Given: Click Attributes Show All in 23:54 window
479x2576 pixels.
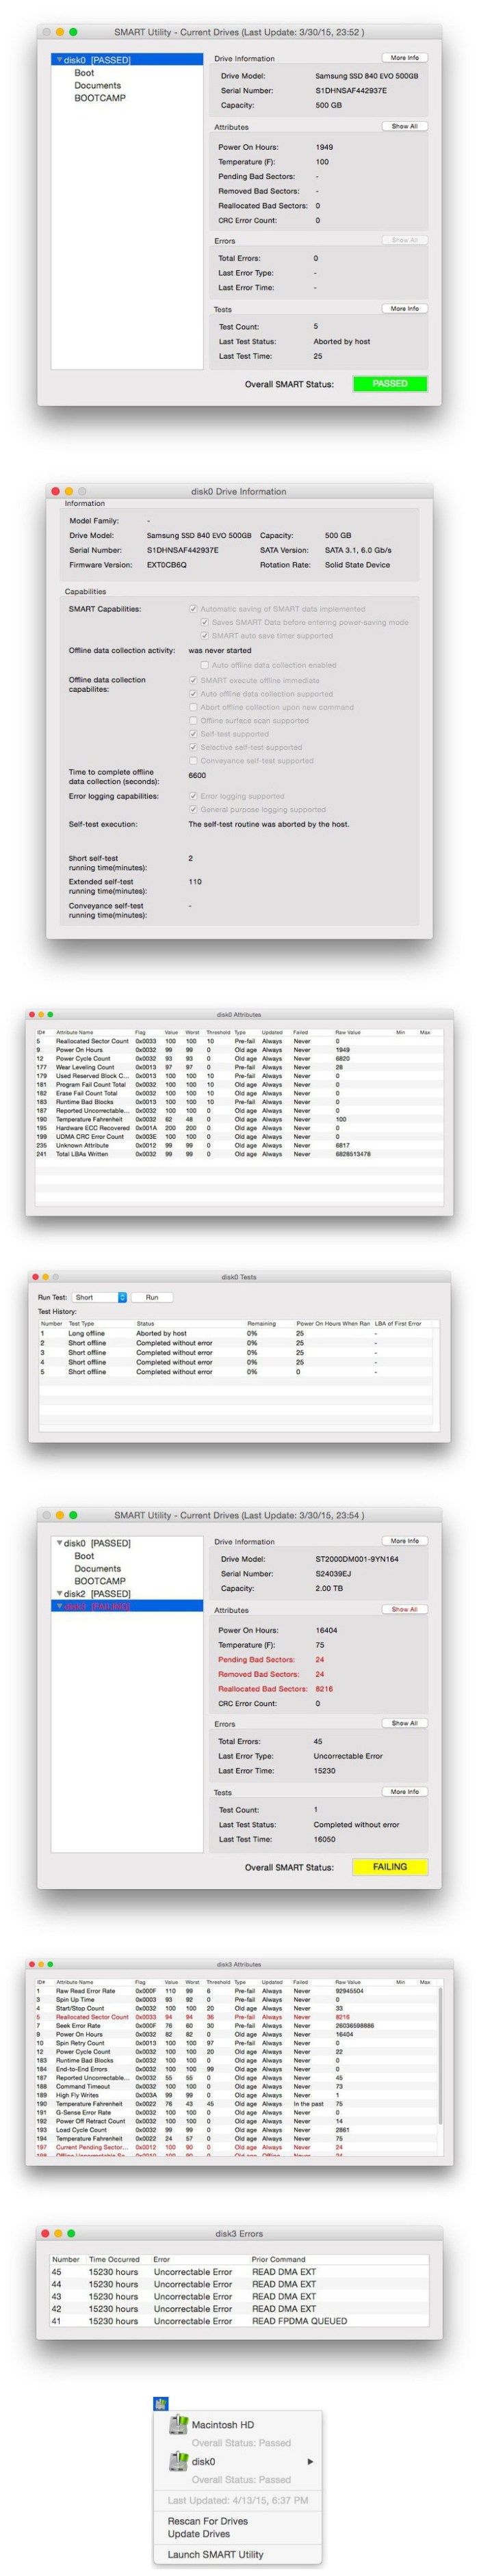Looking at the screenshot, I should tap(405, 1610).
